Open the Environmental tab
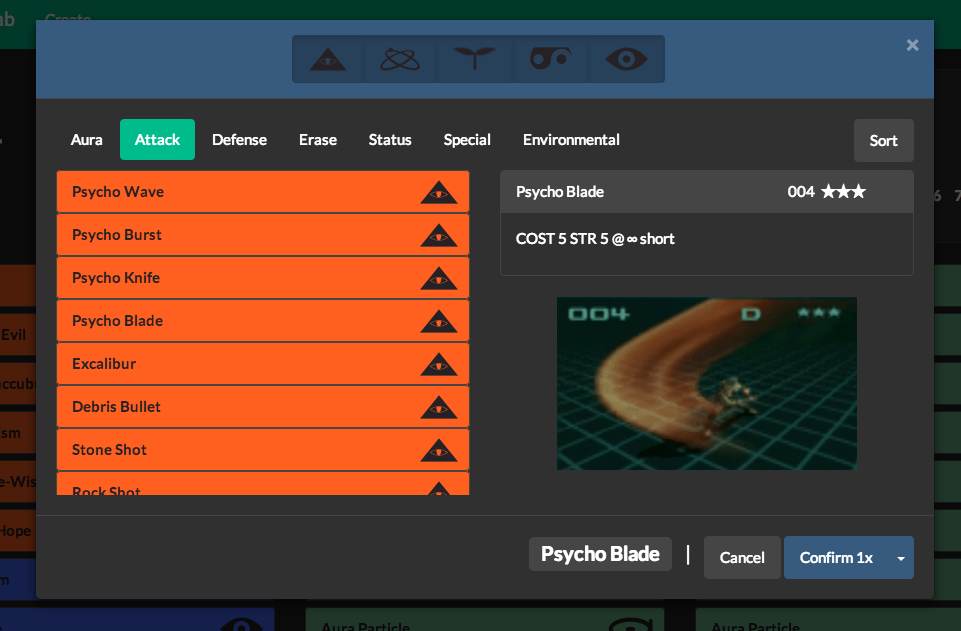 571,140
